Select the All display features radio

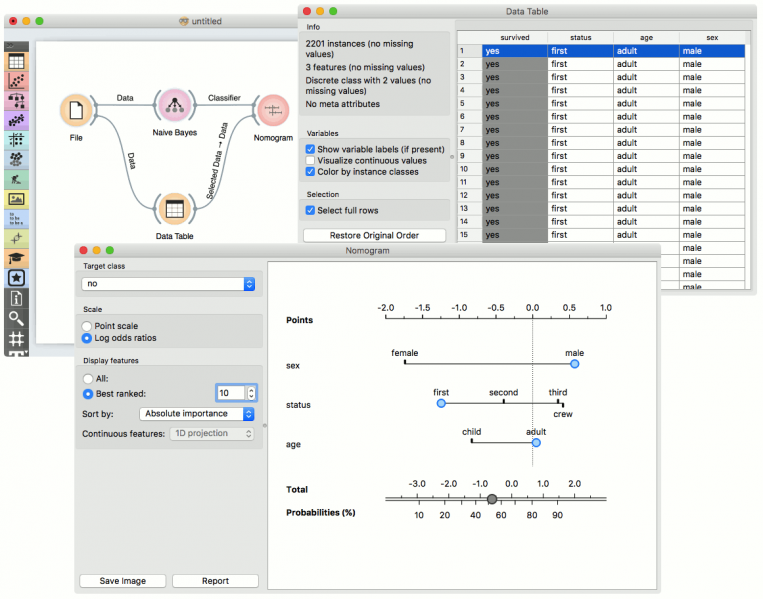click(x=88, y=379)
